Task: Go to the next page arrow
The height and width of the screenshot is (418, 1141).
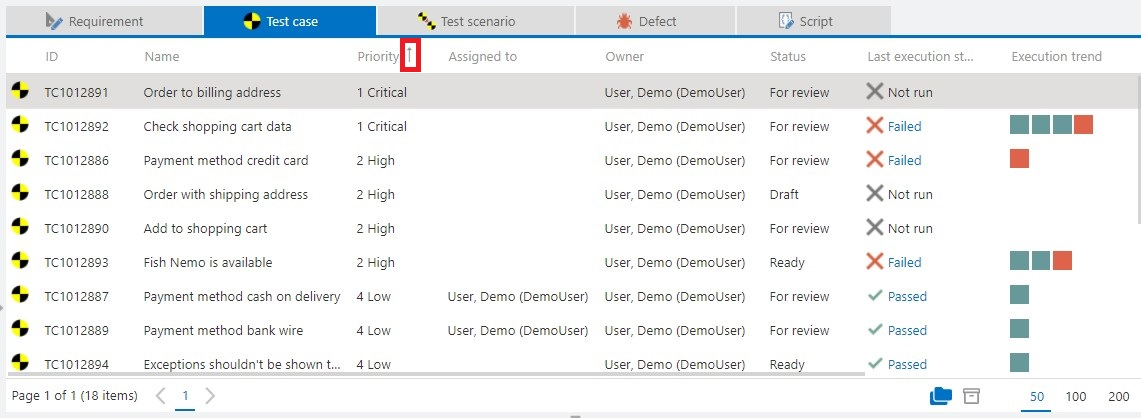Action: click(x=210, y=396)
